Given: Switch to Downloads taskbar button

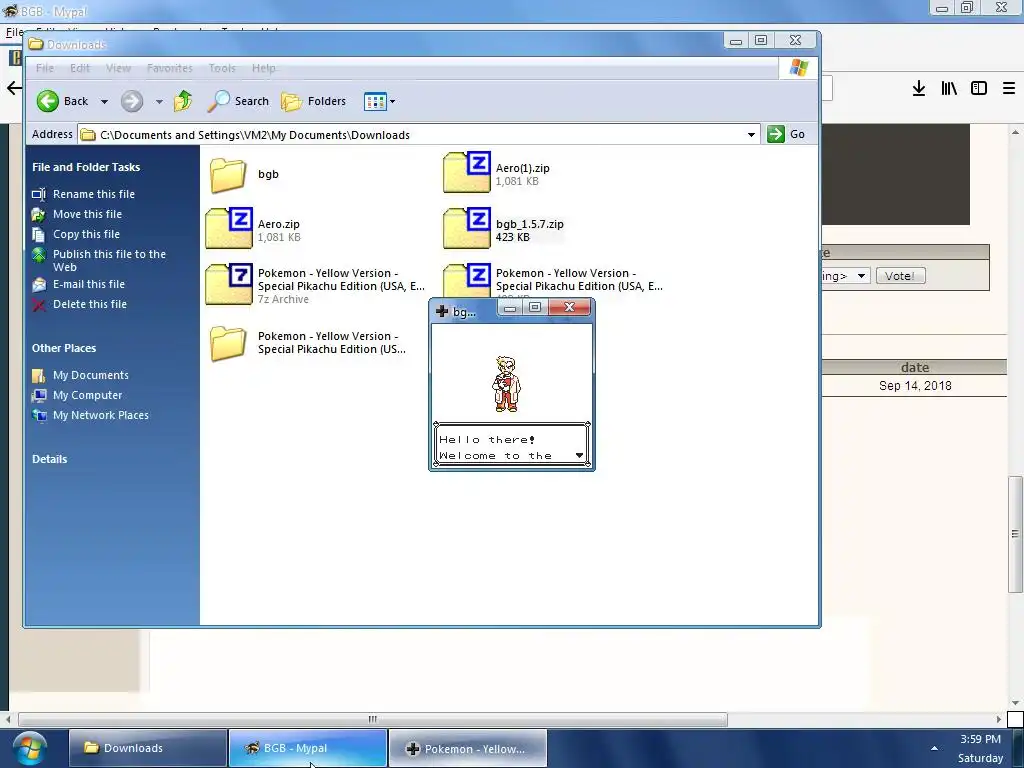Looking at the screenshot, I should (148, 748).
